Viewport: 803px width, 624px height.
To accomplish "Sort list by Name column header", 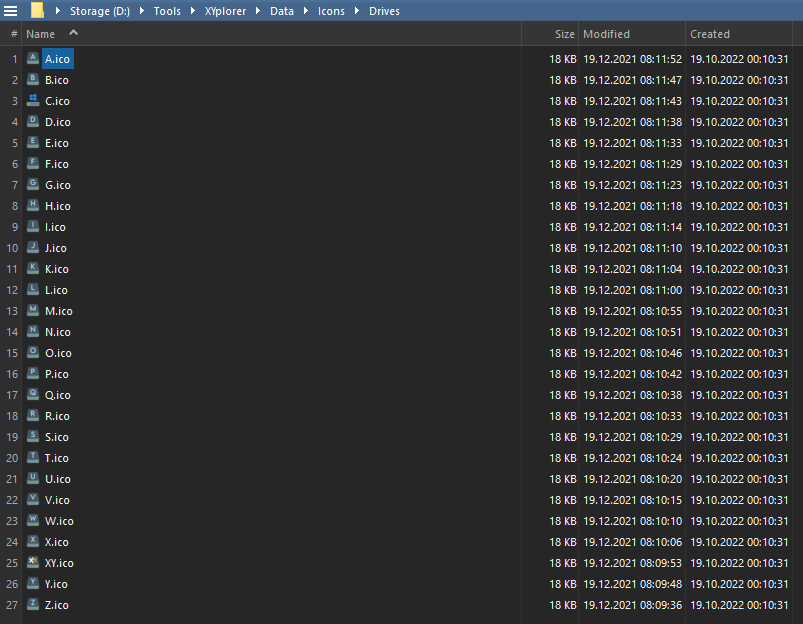I will coord(41,34).
